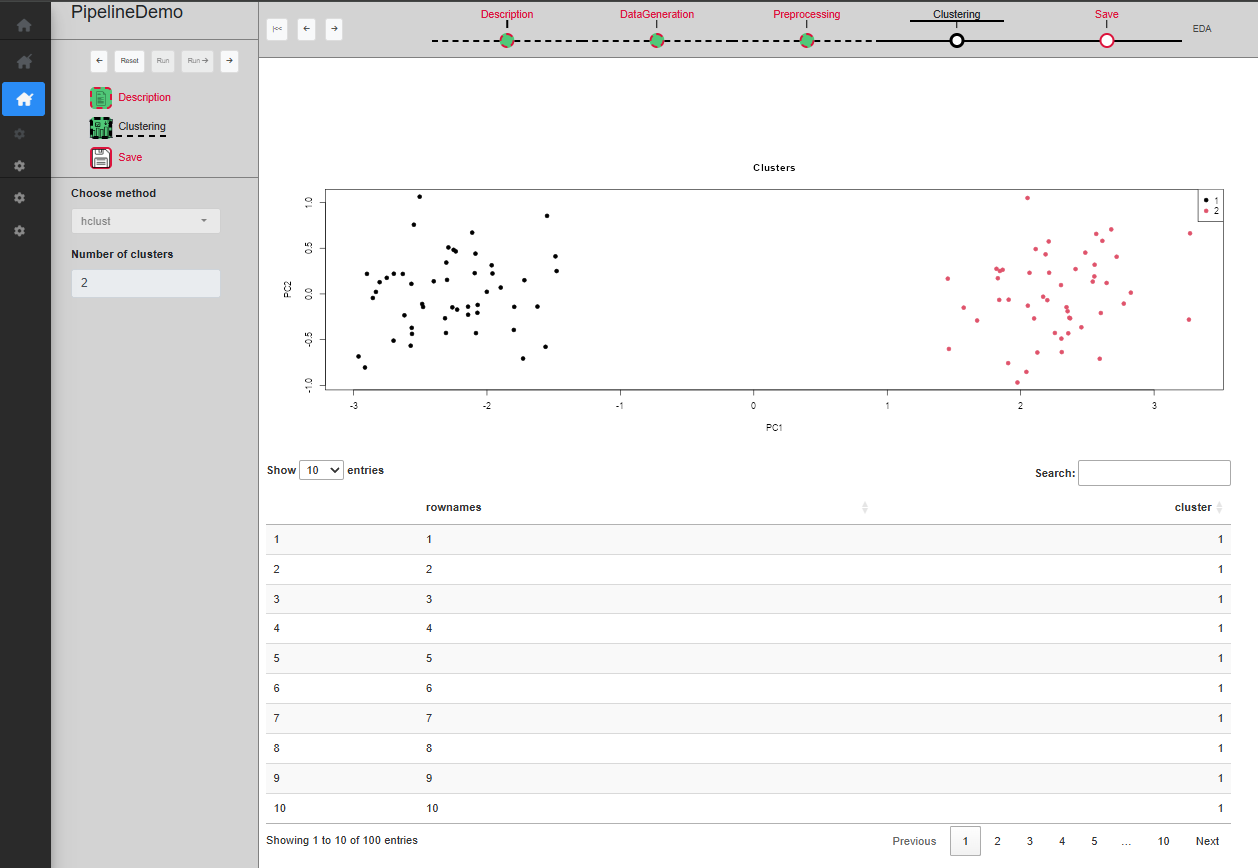Select the DataGeneration node in pipeline timeline
This screenshot has width=1258, height=868.
tap(657, 41)
